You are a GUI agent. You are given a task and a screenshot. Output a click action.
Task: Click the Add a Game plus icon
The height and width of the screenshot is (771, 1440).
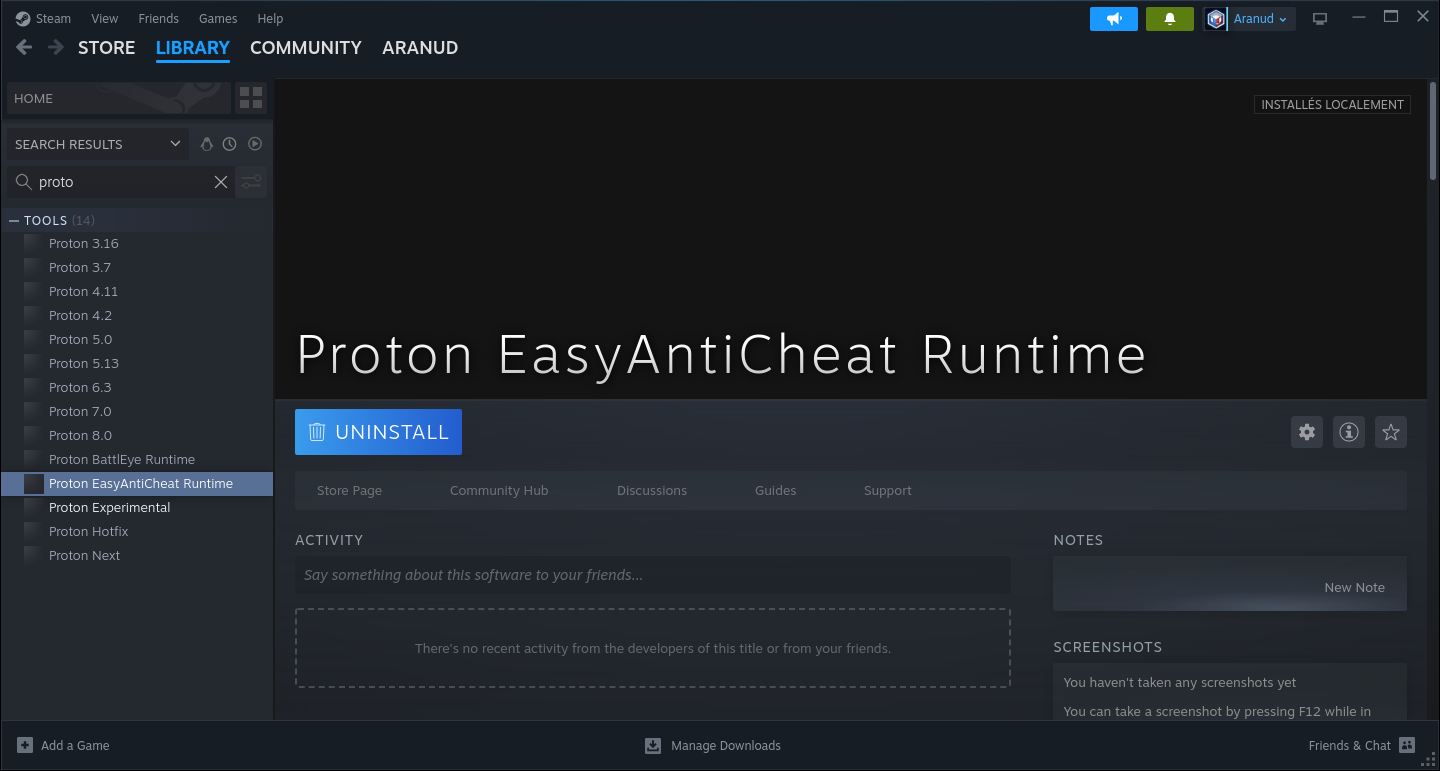(25, 745)
